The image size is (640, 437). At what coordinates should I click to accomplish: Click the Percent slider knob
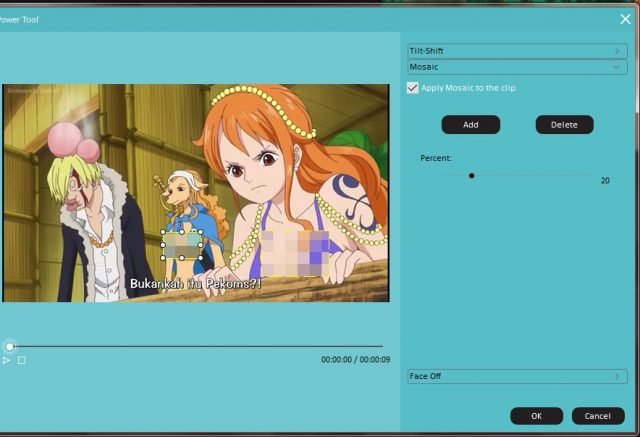tap(472, 175)
